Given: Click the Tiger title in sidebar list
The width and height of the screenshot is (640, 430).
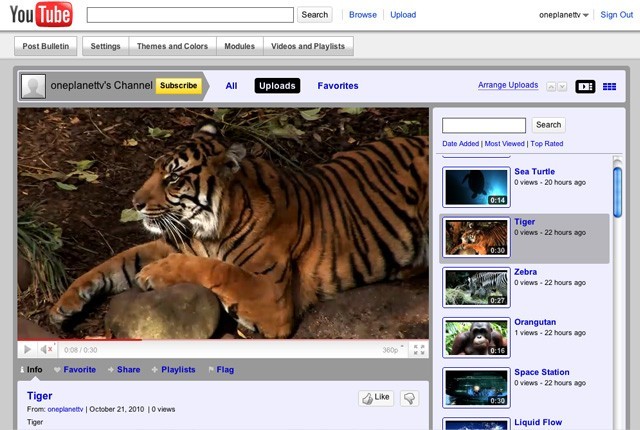Looking at the screenshot, I should point(524,222).
